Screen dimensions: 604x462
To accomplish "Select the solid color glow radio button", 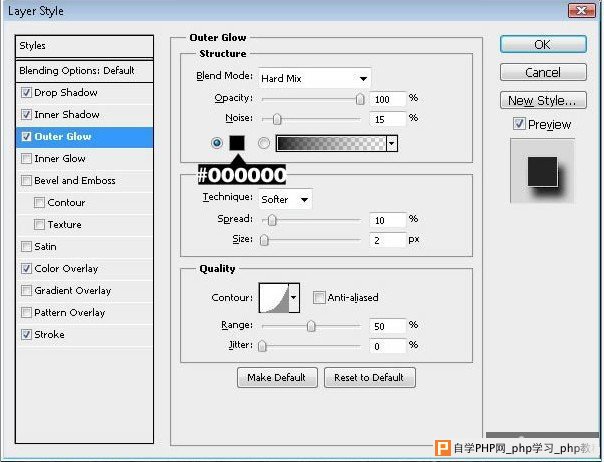I will click(217, 143).
